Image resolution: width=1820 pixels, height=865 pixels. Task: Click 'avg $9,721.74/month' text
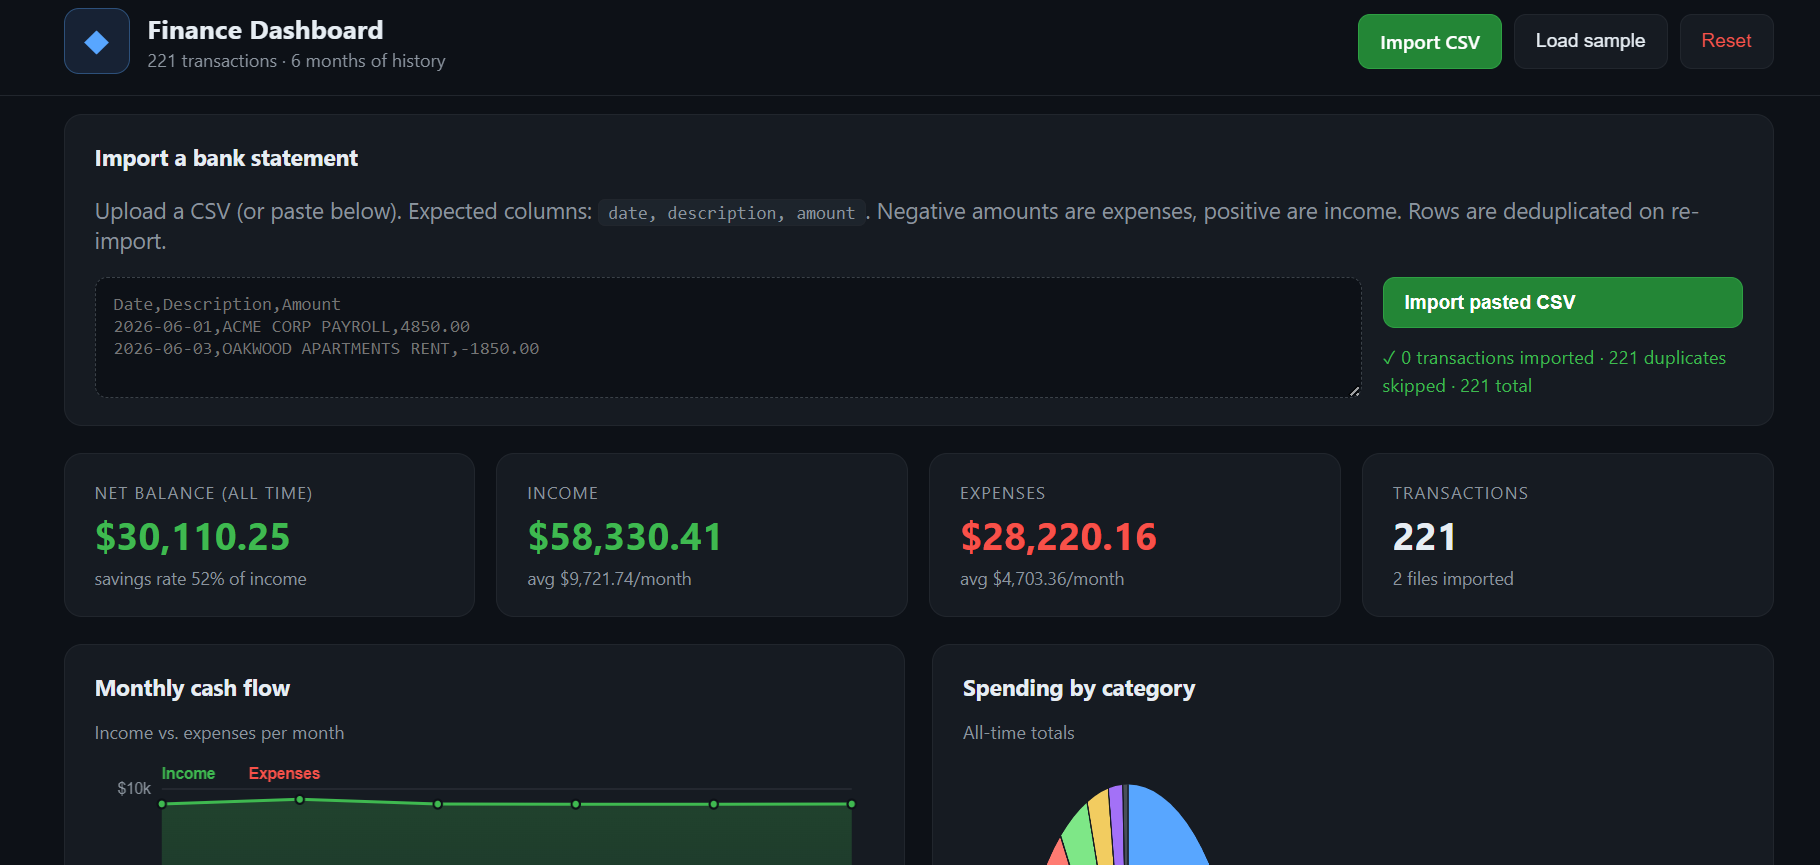[x=609, y=579]
